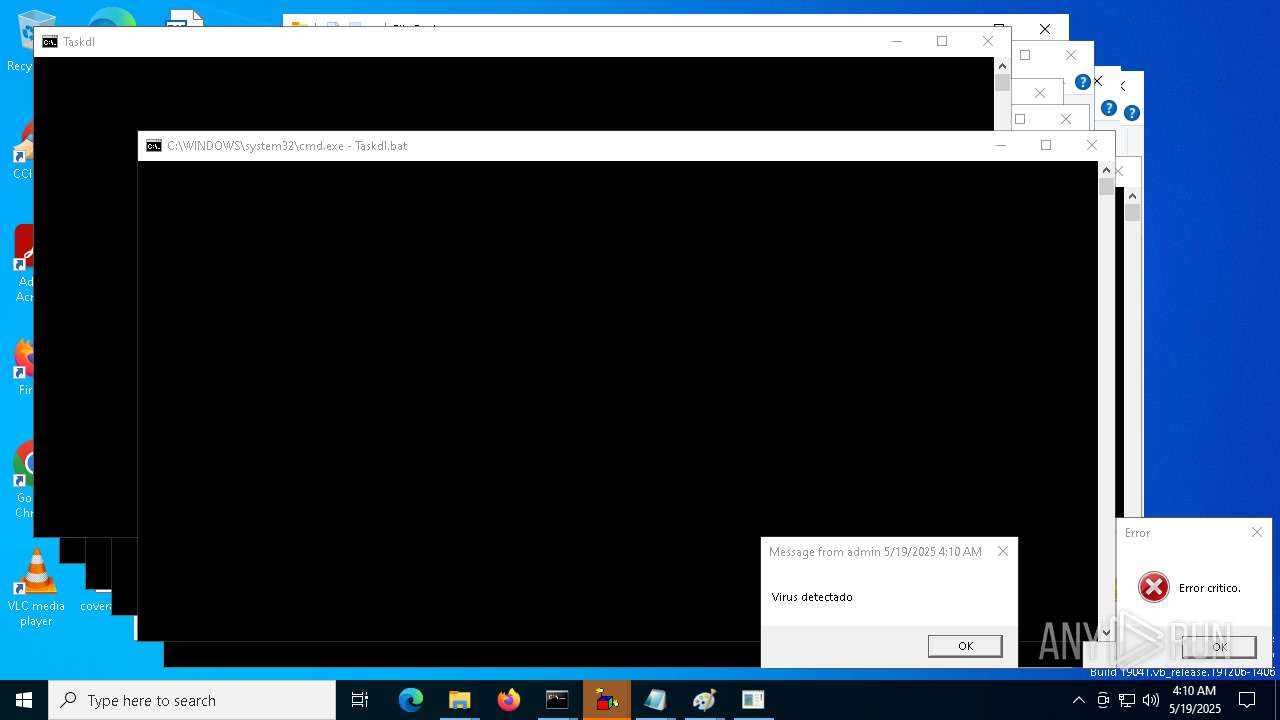Click the 'Type here to search' box
1280x720 pixels.
pyautogui.click(x=192, y=700)
